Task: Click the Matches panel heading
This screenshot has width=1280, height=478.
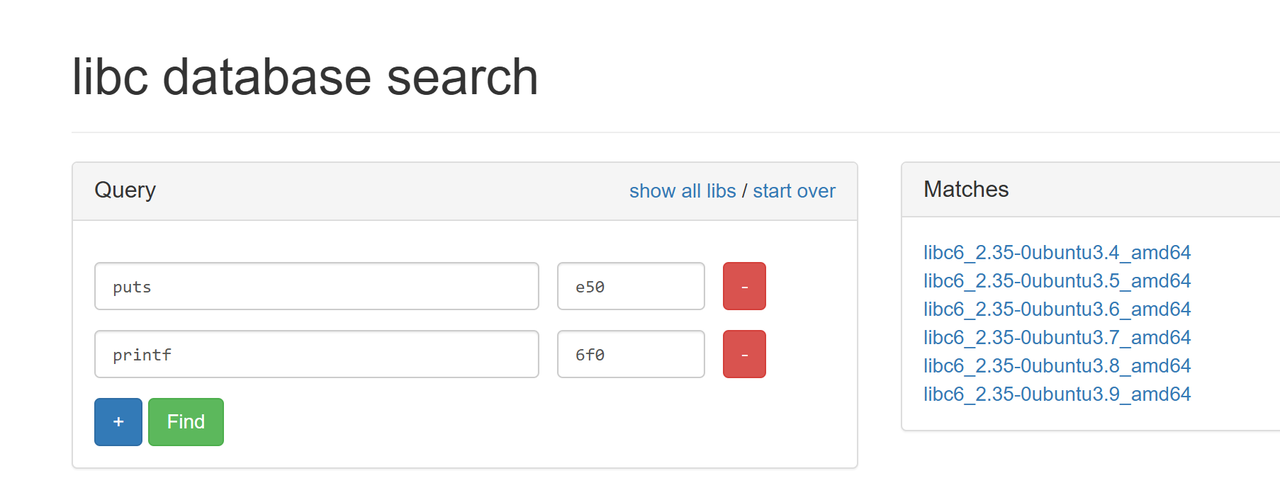Action: tap(966, 189)
